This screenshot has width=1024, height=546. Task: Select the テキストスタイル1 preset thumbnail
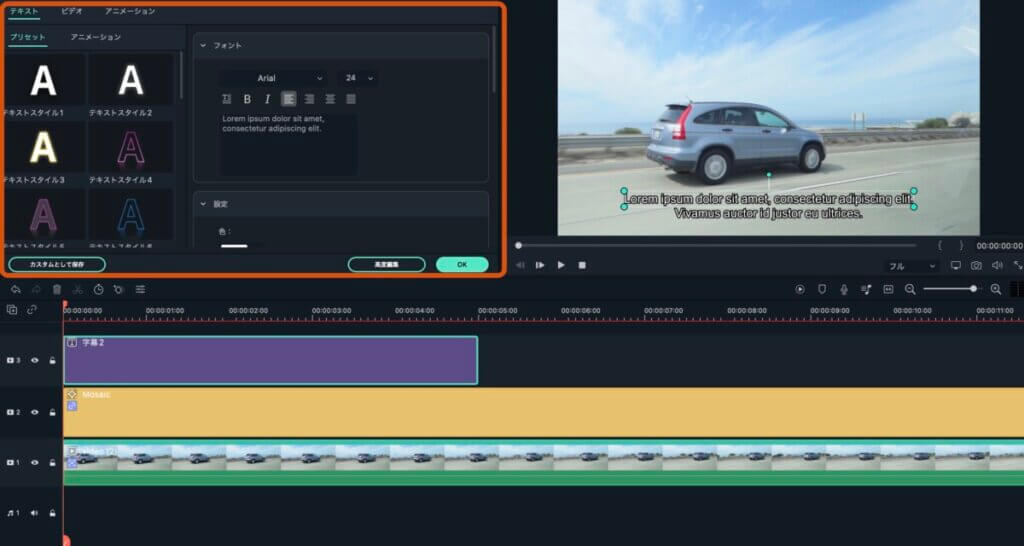point(44,80)
